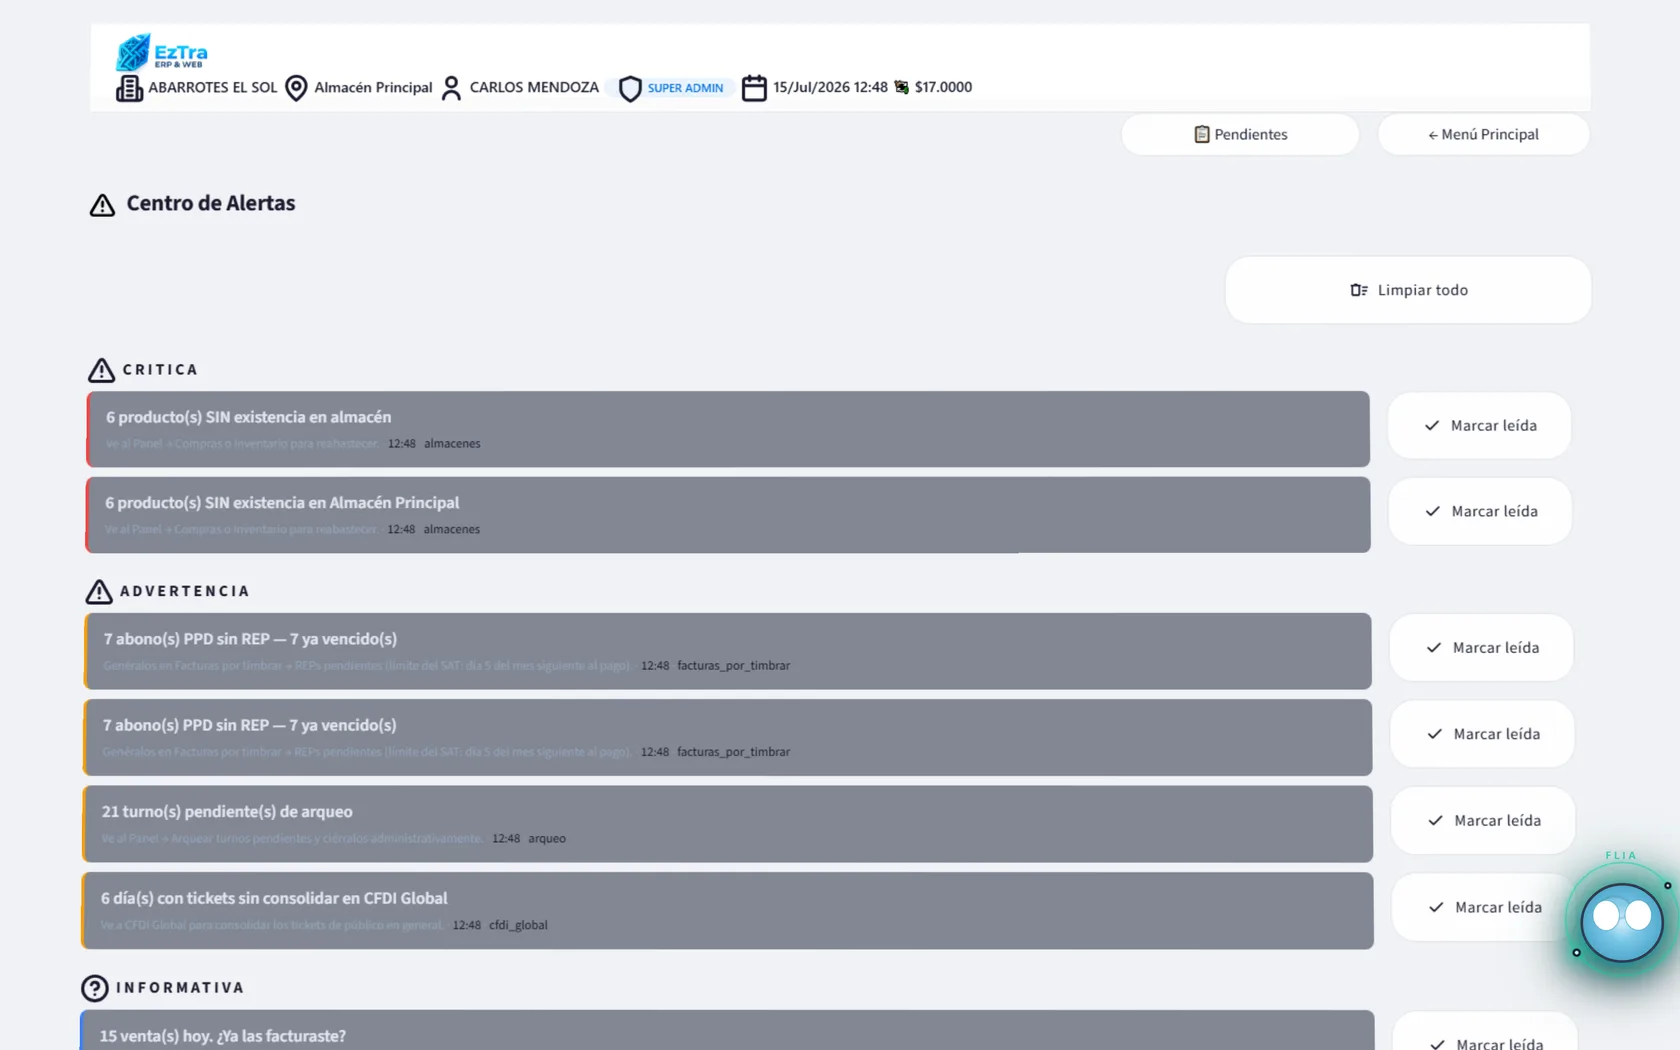Click the Centro de Alertas warning triangle icon
The image size is (1680, 1050).
coord(102,205)
